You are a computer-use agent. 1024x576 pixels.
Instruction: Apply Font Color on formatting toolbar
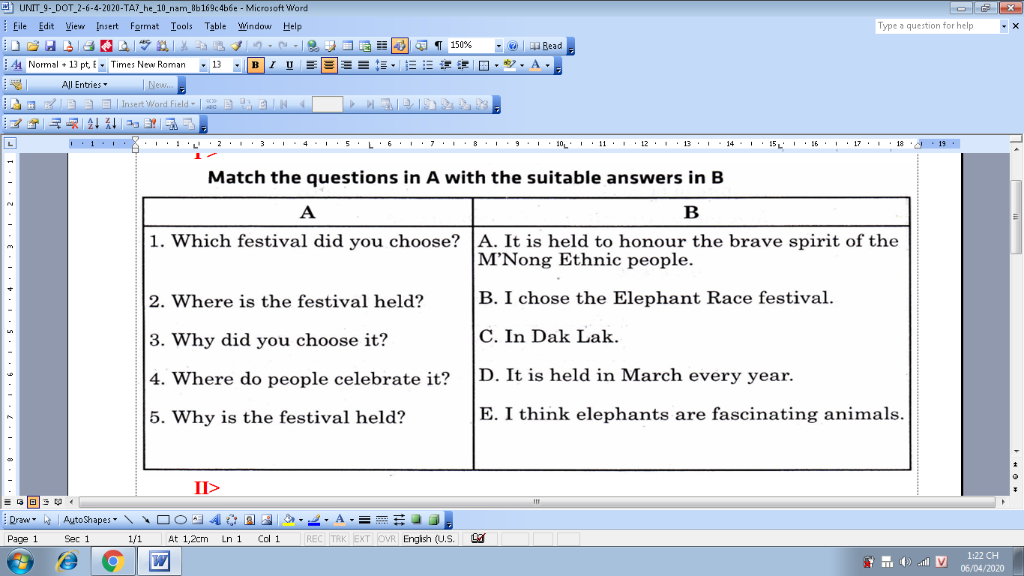(536, 65)
